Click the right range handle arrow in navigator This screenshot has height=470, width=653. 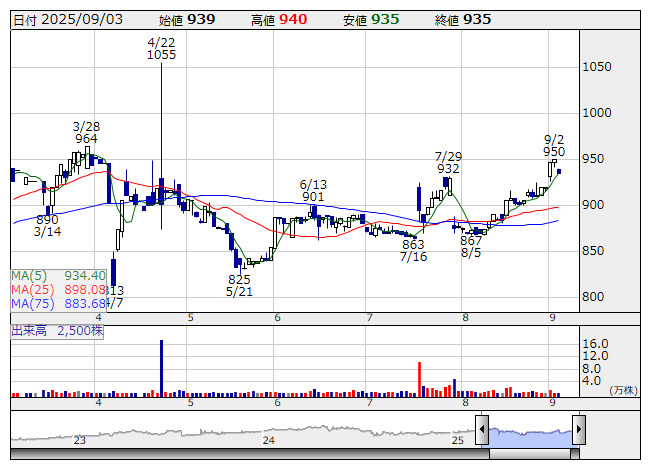tap(578, 431)
